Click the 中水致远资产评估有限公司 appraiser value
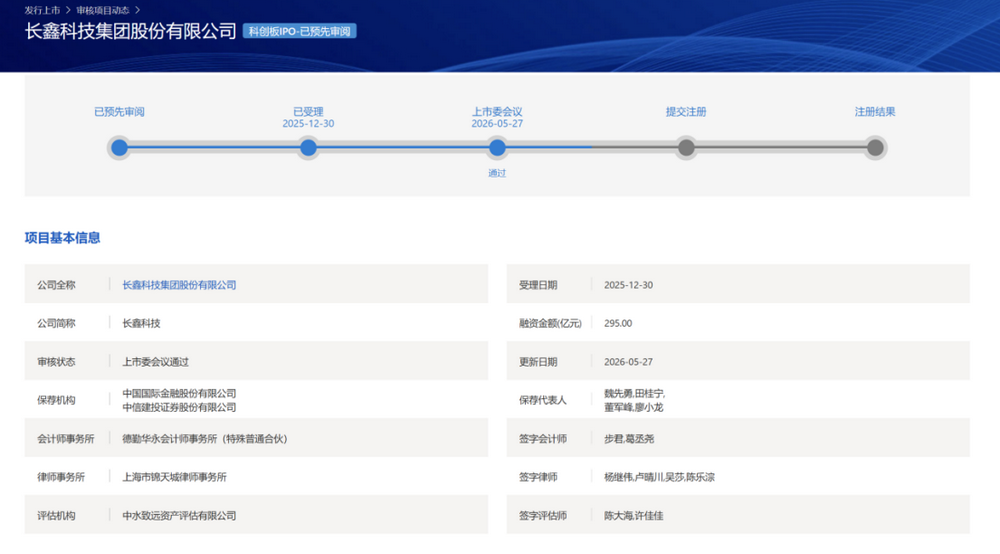The width and height of the screenshot is (1000, 554). [179, 515]
